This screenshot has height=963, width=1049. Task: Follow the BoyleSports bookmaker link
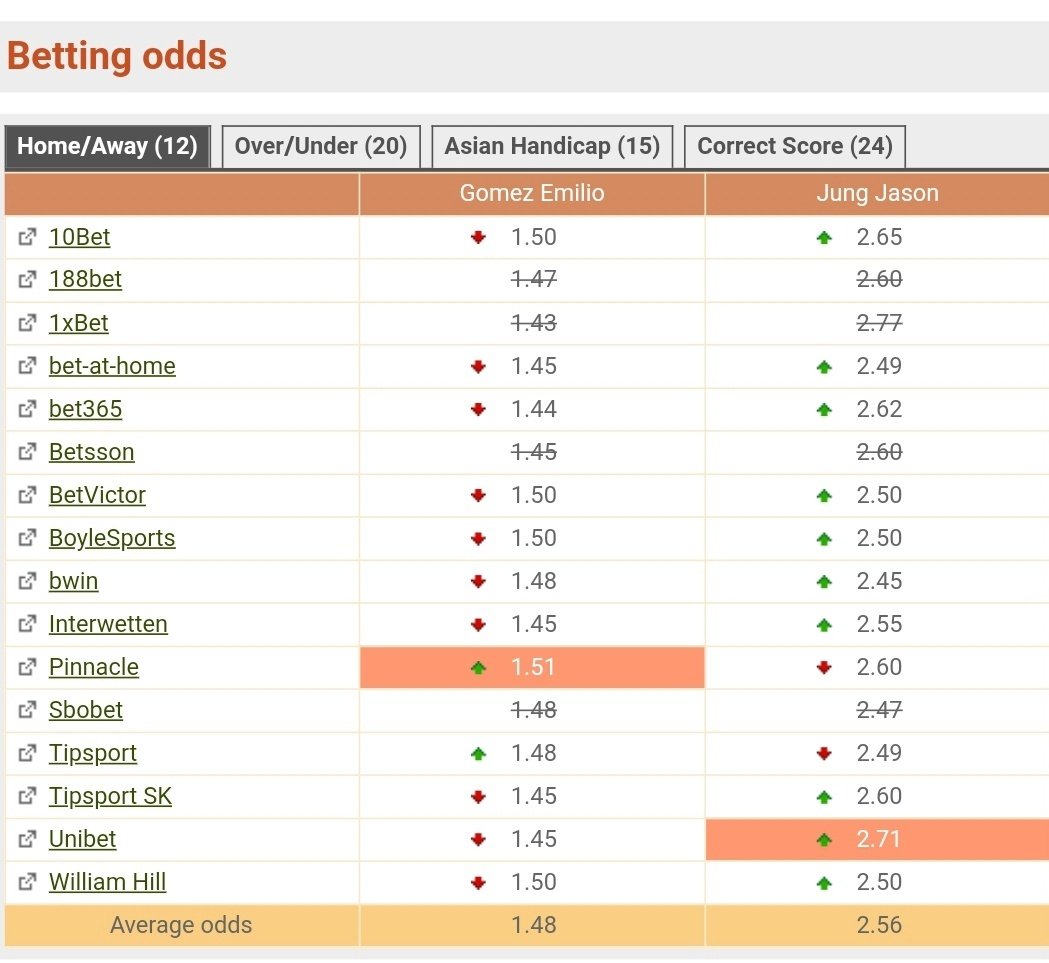(x=112, y=539)
